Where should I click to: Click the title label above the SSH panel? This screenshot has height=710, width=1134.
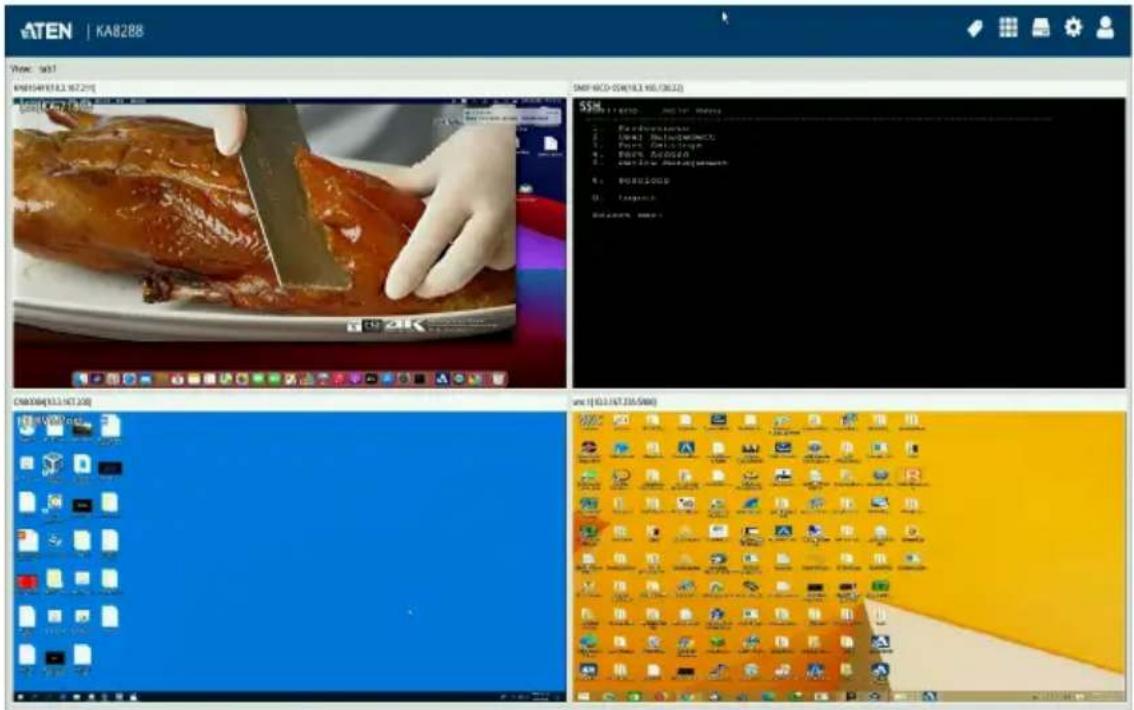coord(628,88)
